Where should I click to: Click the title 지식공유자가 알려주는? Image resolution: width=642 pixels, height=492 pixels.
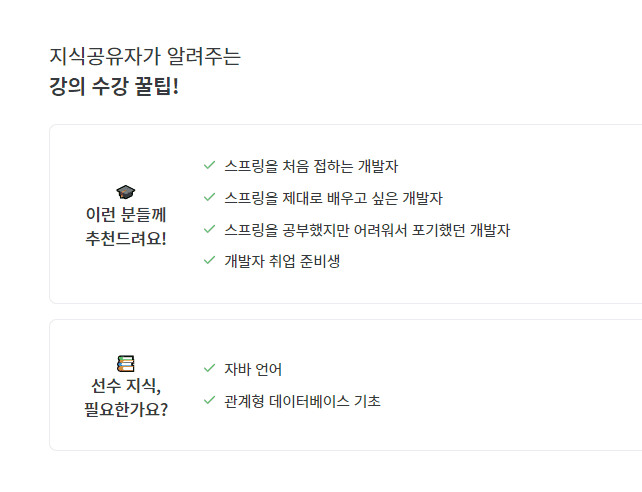coord(145,56)
